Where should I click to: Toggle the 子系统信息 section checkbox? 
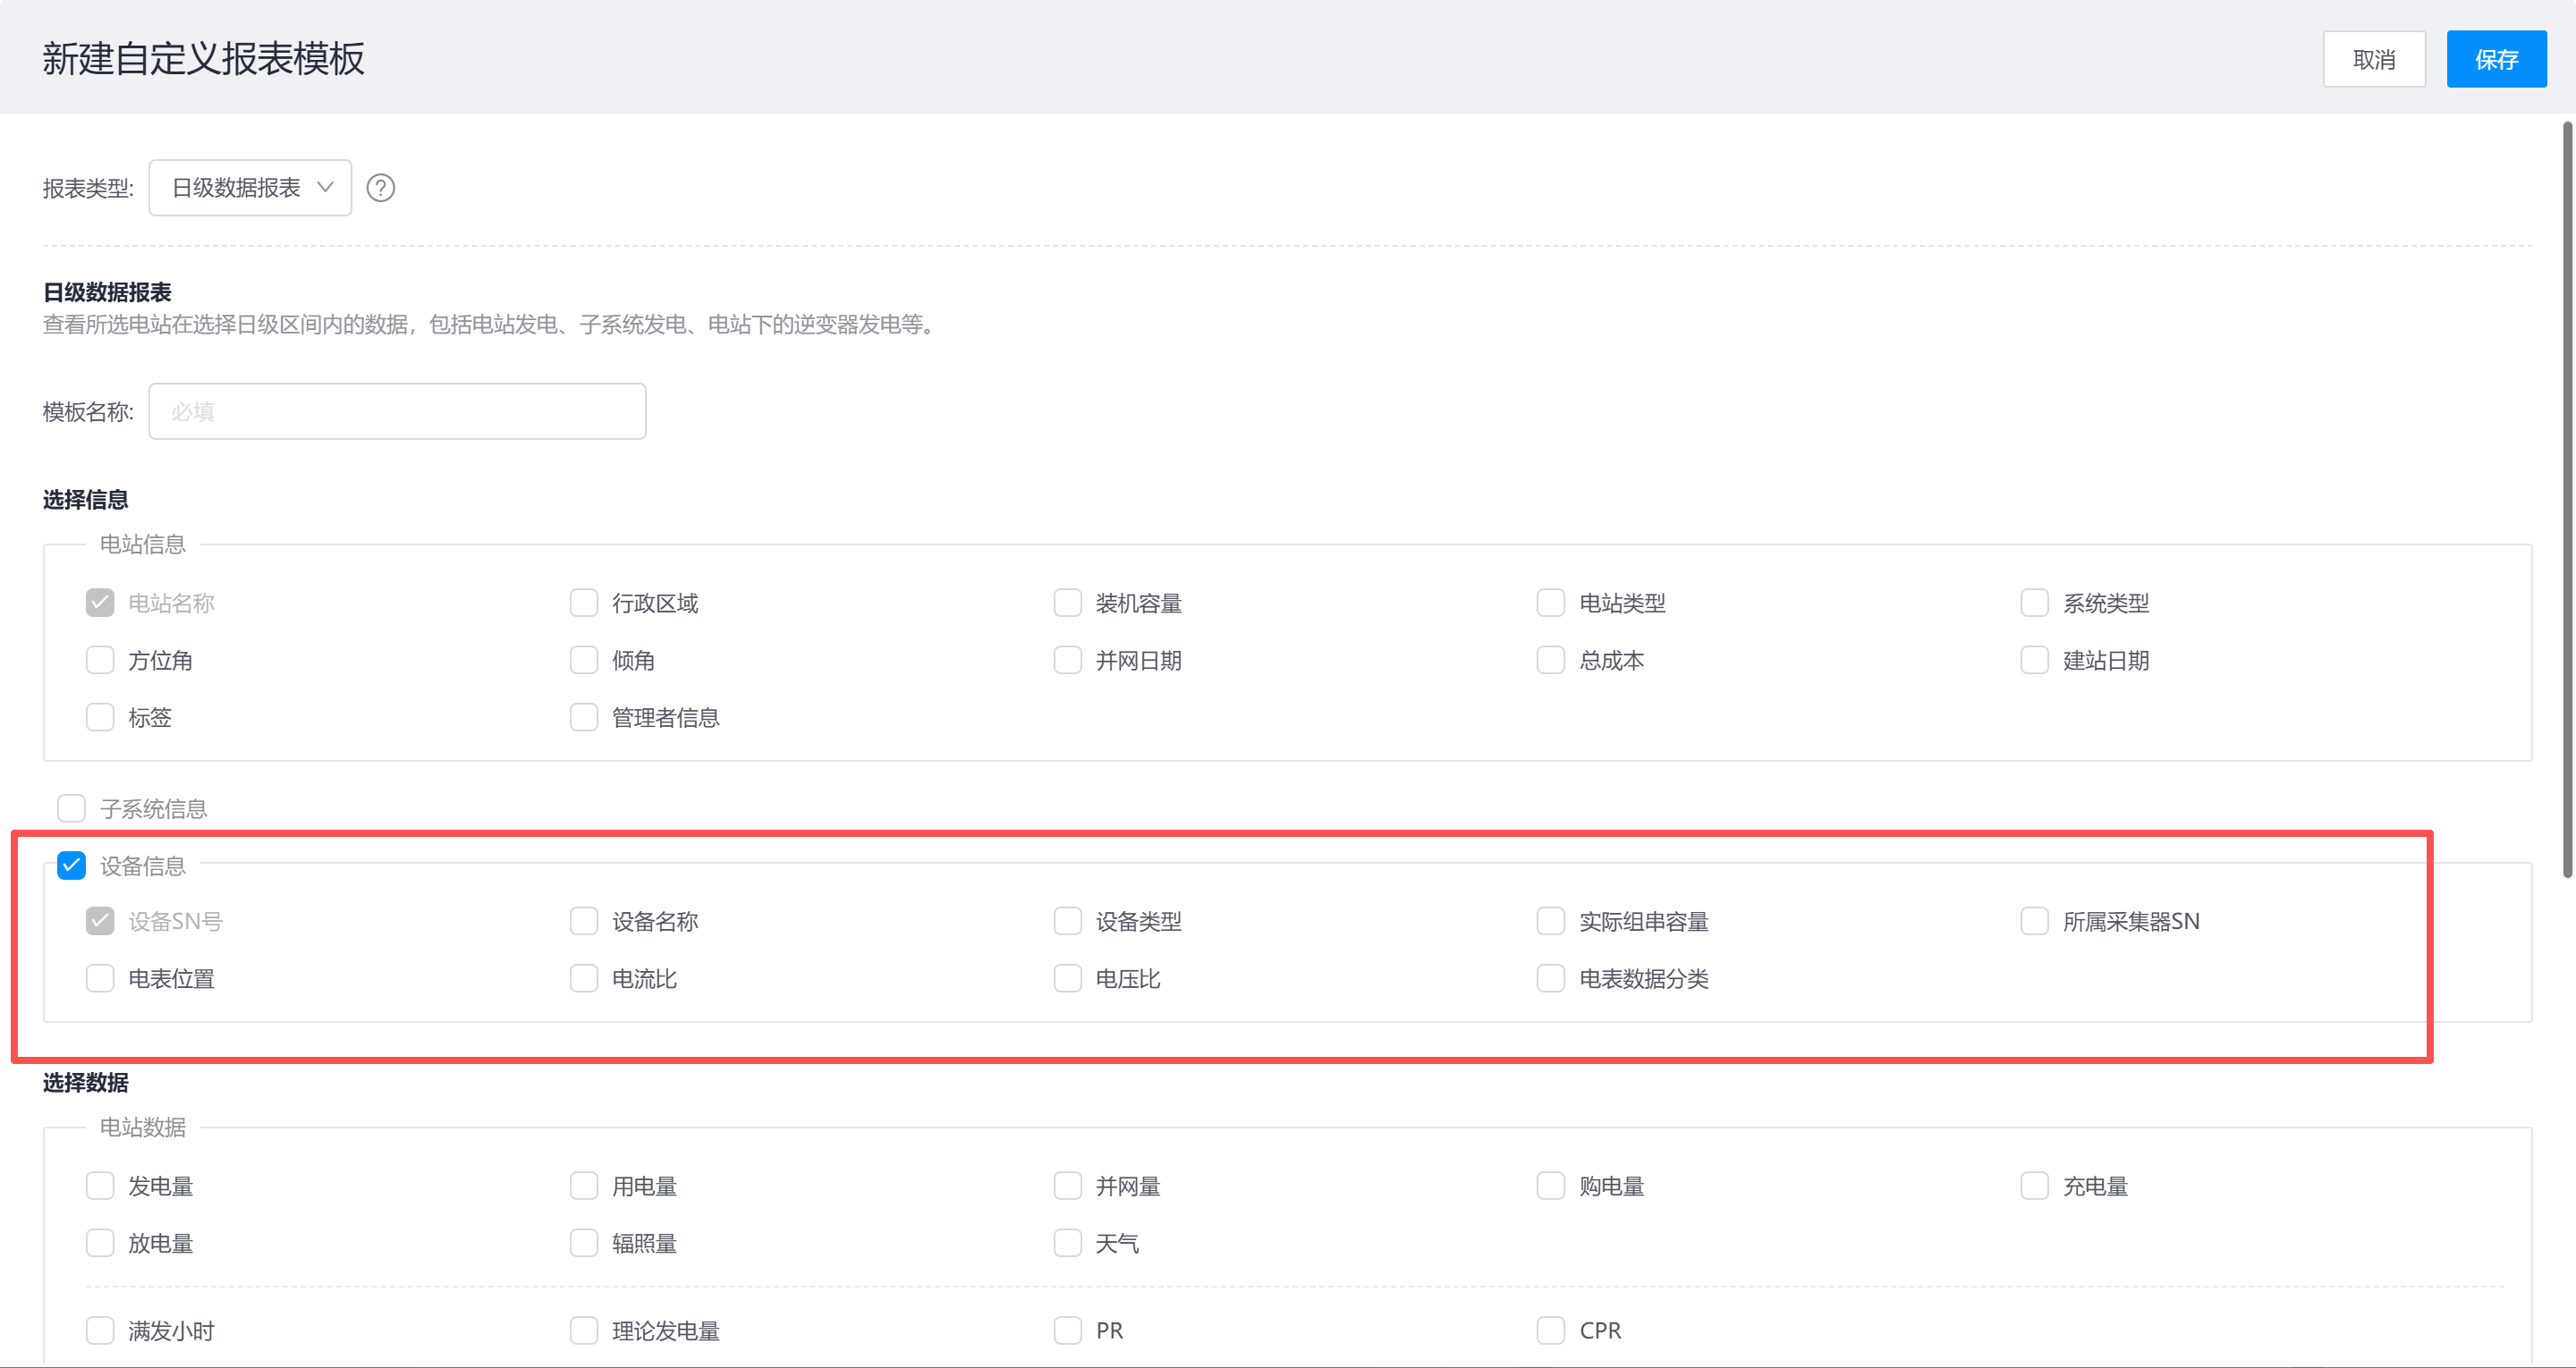(x=72, y=808)
